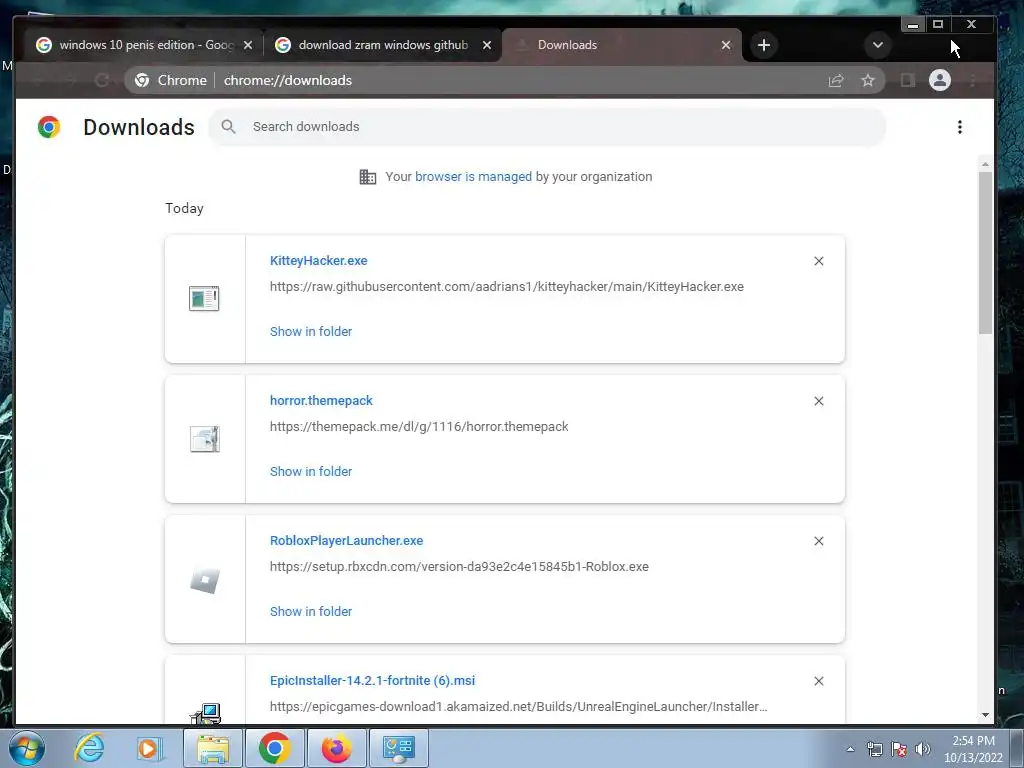Click the KitteyHacker.exe source URL
The width and height of the screenshot is (1024, 768).
(507, 287)
